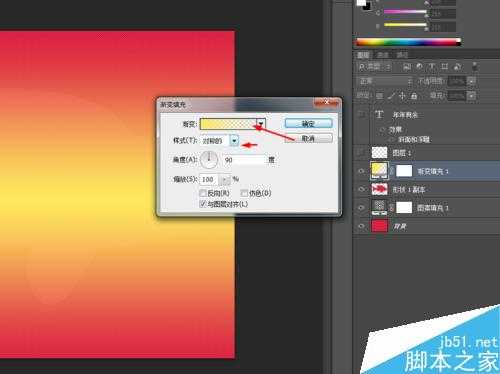Viewport: 500px width, 374px height.
Task: Click the layer opacity value field
Action: click(x=457, y=81)
